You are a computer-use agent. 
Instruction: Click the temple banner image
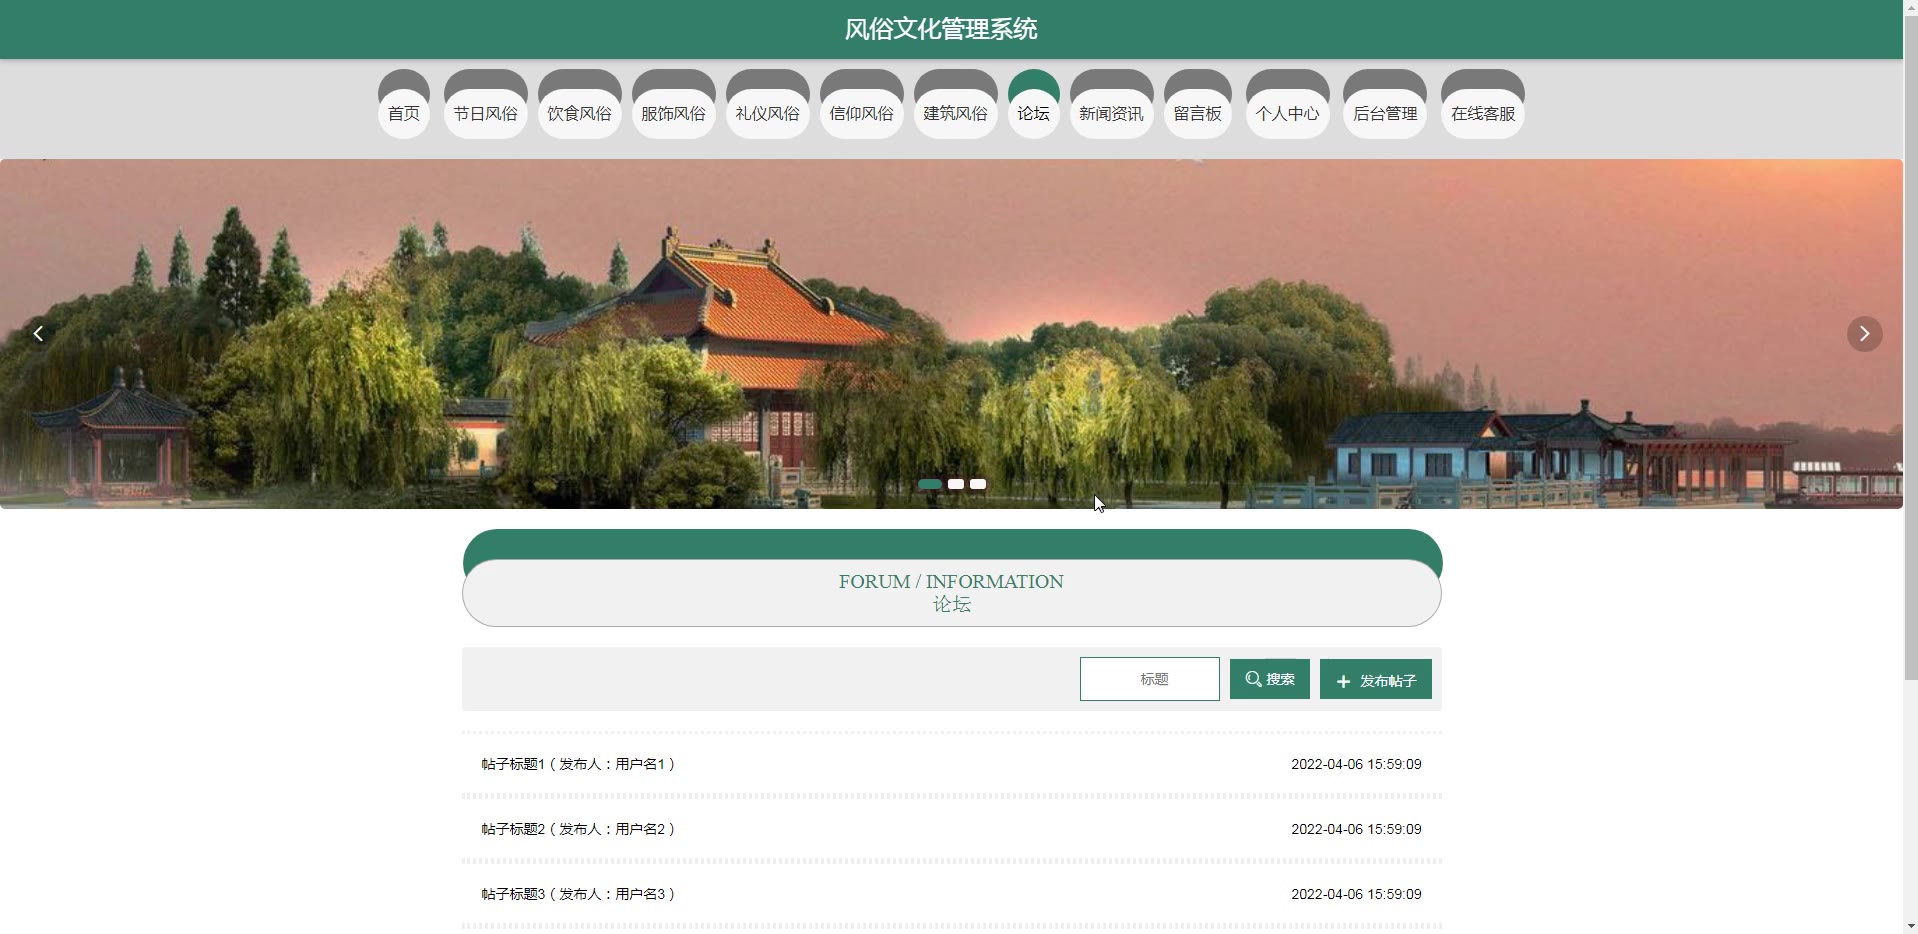951,334
